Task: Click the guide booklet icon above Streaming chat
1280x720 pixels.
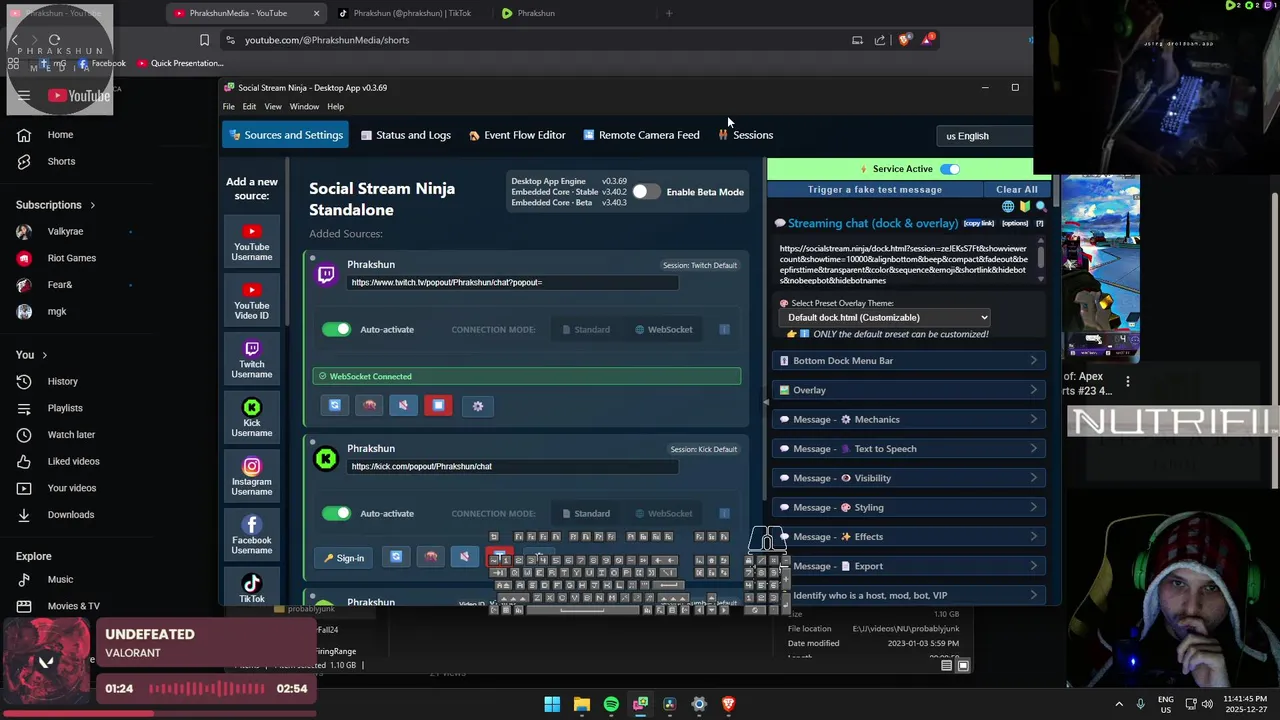Action: [x=1025, y=206]
